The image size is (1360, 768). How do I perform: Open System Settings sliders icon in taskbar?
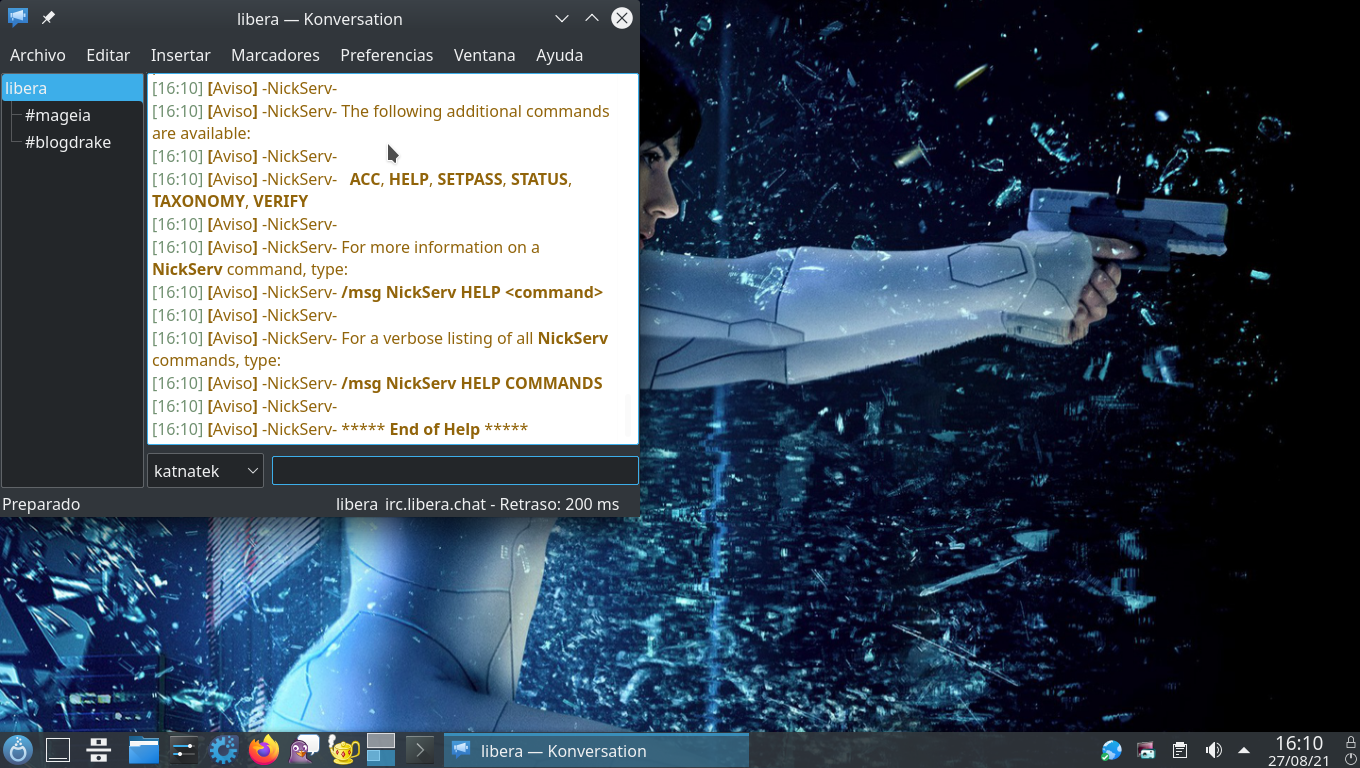tap(184, 750)
